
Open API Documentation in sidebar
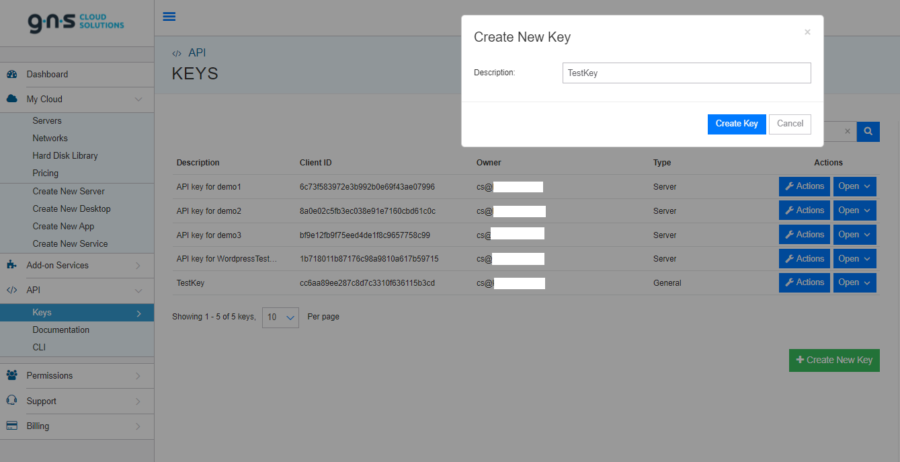pos(61,330)
